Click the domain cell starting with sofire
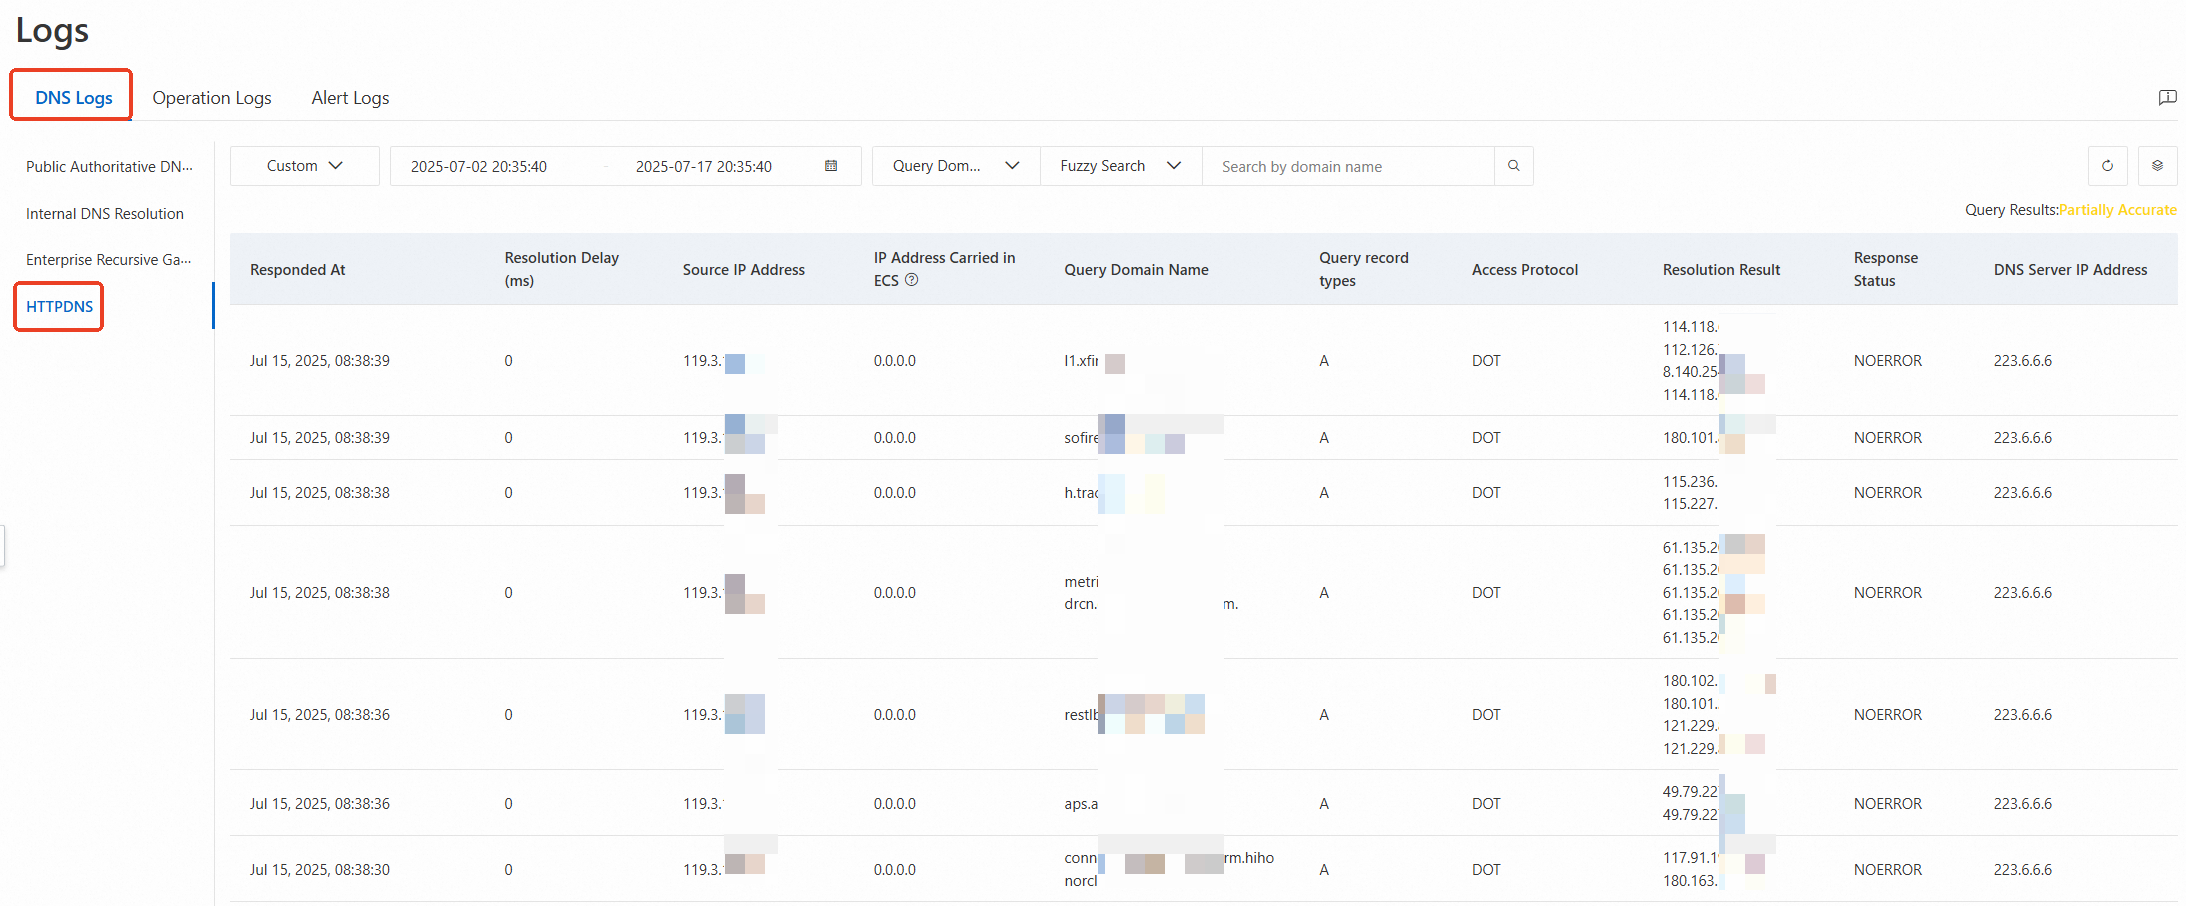The image size is (2186, 906). (1125, 438)
